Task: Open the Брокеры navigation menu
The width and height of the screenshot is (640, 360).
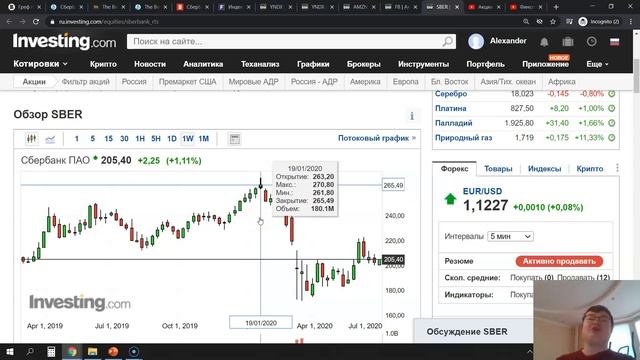Action: pyautogui.click(x=364, y=64)
